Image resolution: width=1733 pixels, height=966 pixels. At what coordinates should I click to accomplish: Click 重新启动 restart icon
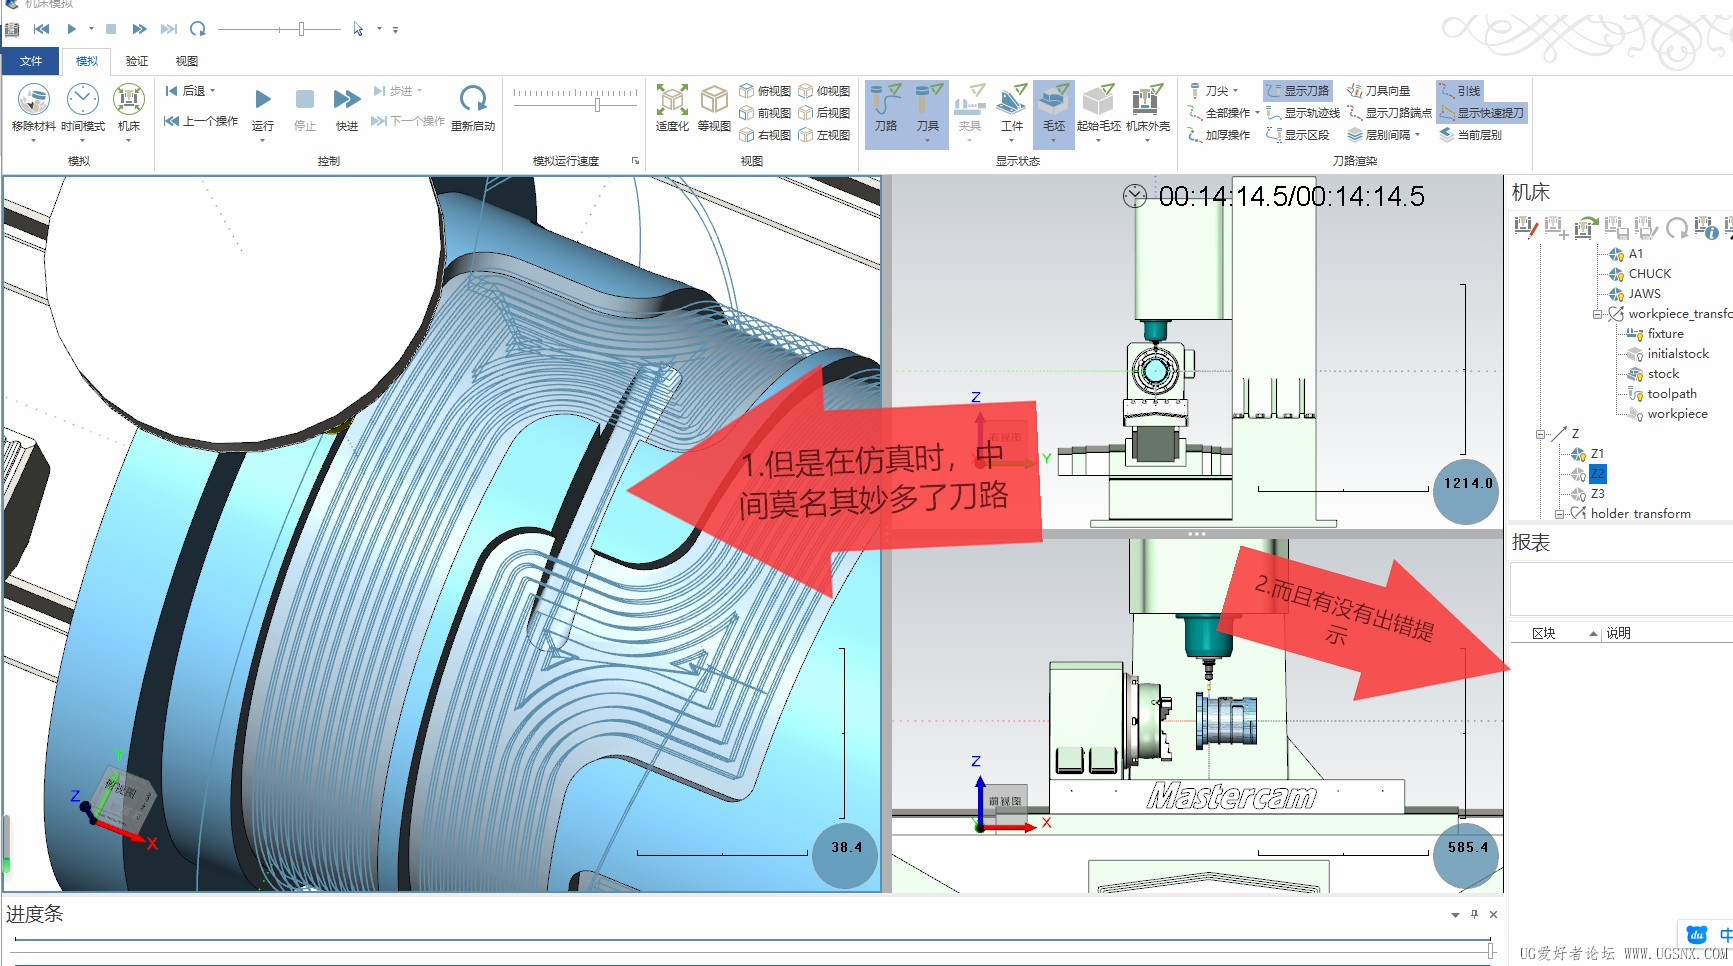pos(473,98)
